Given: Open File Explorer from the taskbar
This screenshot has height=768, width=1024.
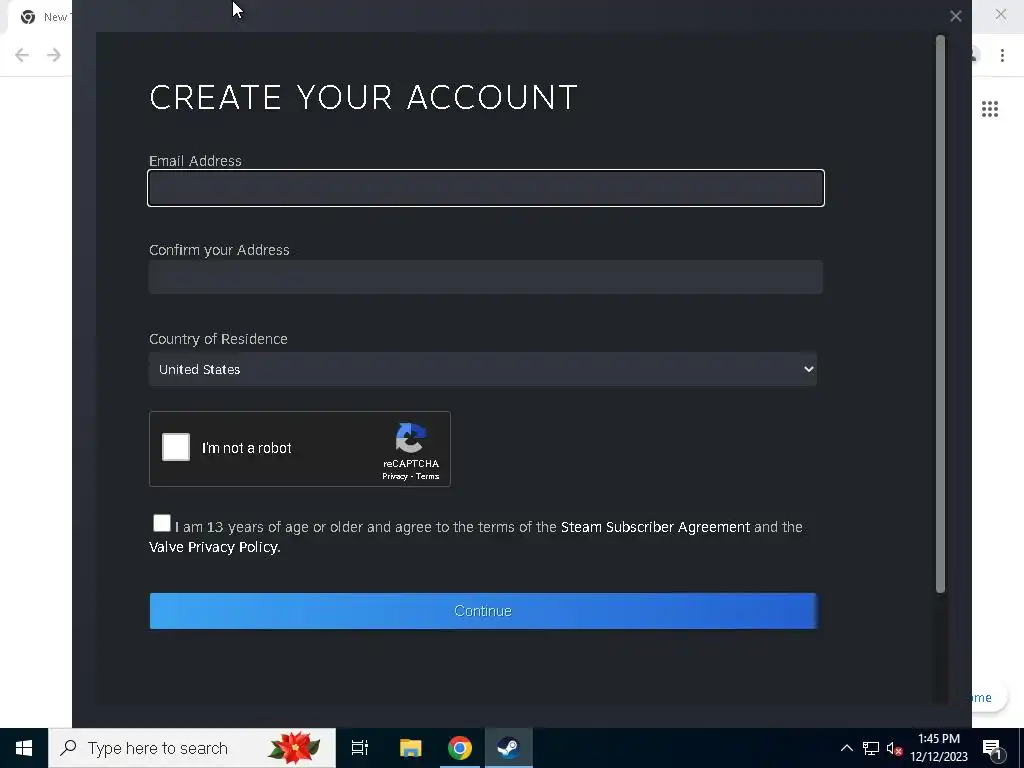Looking at the screenshot, I should pos(410,748).
